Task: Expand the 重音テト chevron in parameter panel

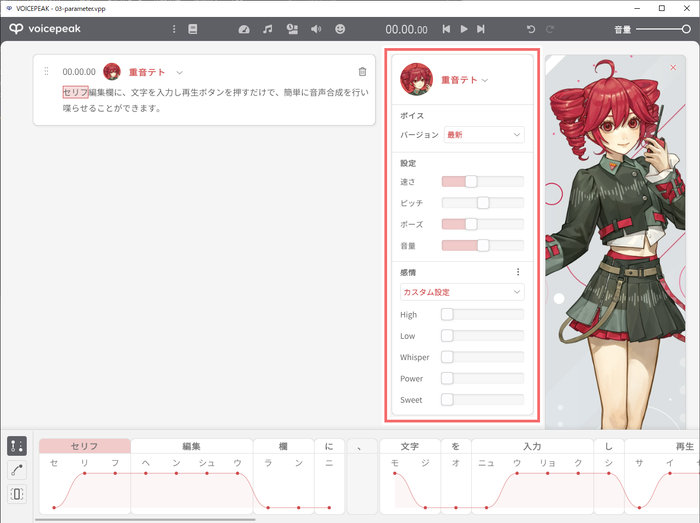Action: (485, 80)
